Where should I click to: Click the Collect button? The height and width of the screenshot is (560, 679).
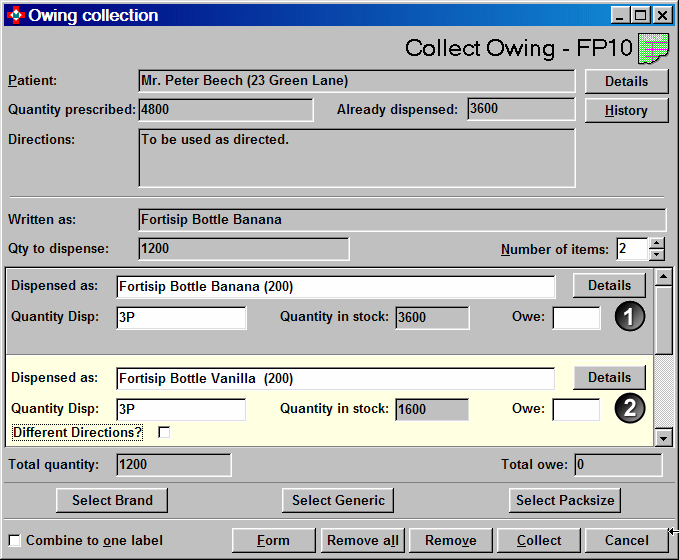539,540
